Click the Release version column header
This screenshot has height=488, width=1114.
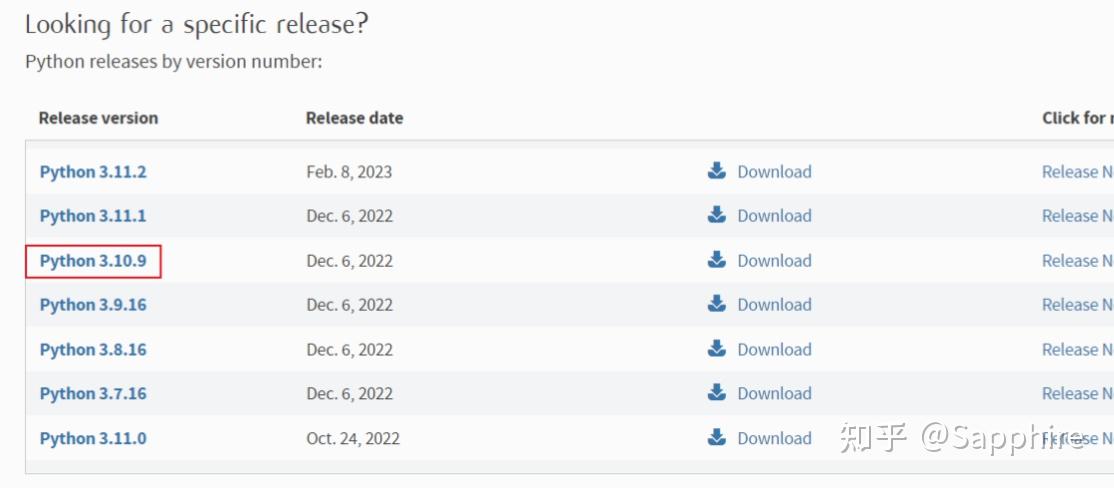pos(98,118)
